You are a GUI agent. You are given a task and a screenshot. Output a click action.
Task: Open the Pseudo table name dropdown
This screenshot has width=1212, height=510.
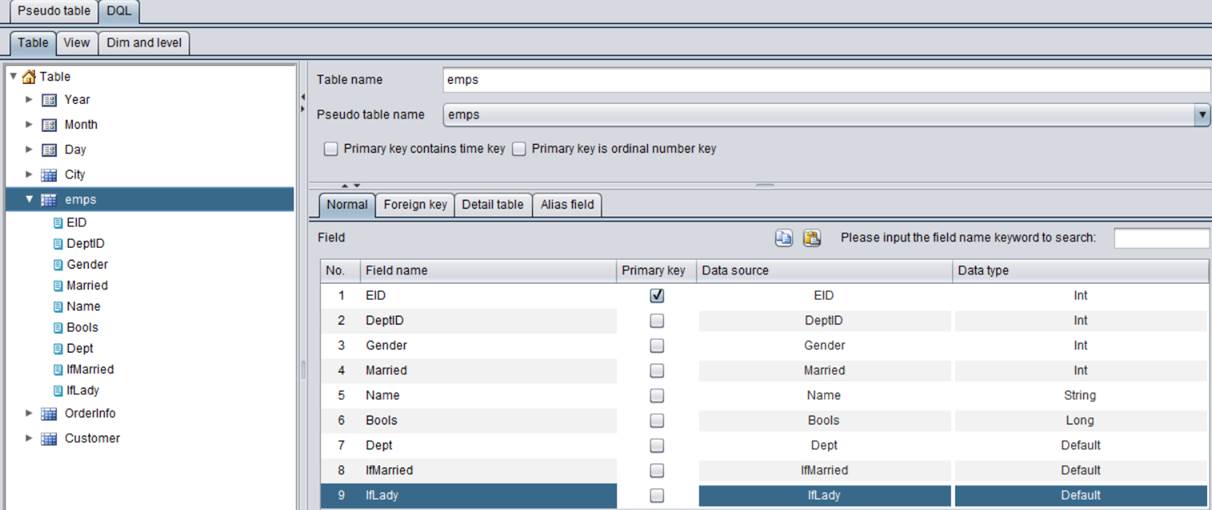pos(1202,115)
